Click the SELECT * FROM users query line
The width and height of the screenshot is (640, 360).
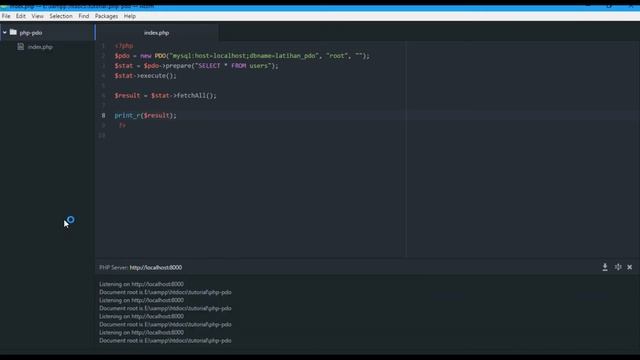pyautogui.click(x=196, y=66)
